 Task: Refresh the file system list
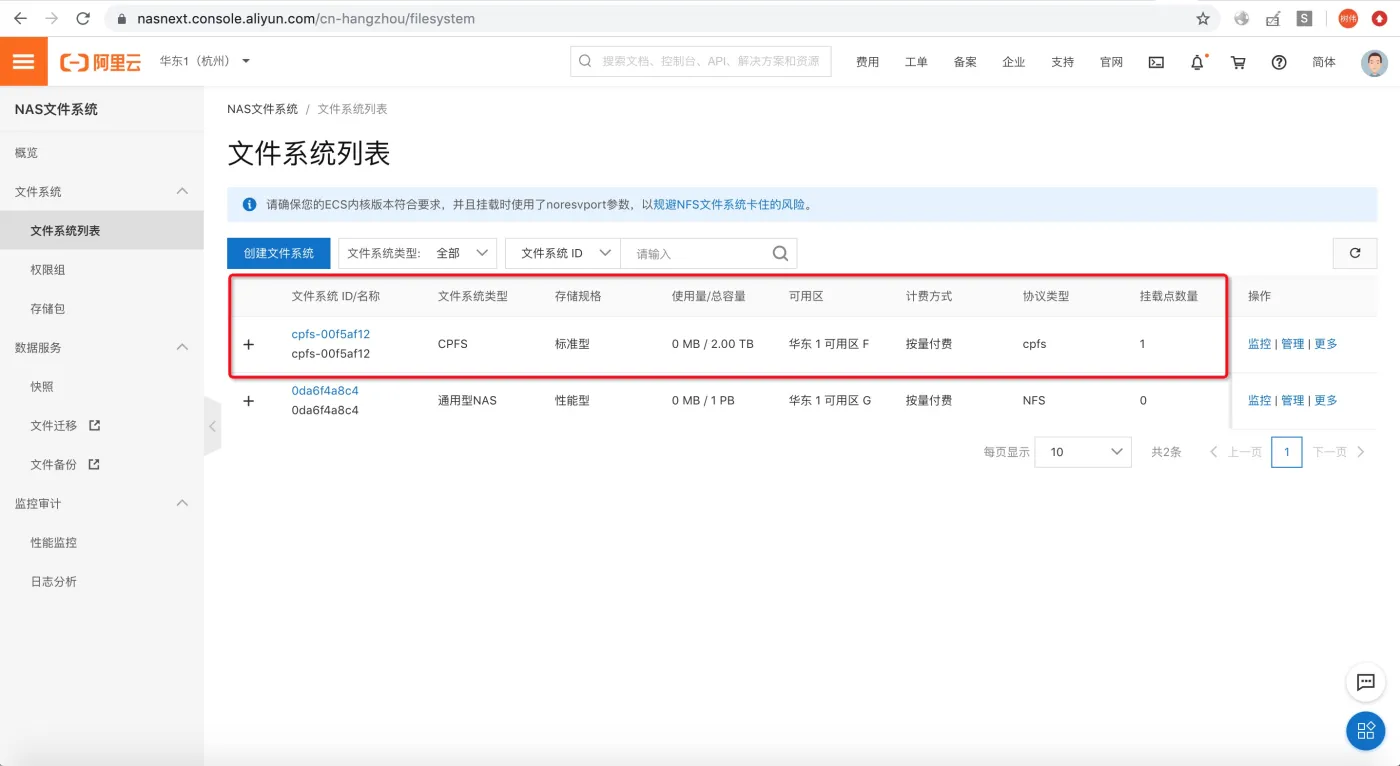coord(1355,253)
